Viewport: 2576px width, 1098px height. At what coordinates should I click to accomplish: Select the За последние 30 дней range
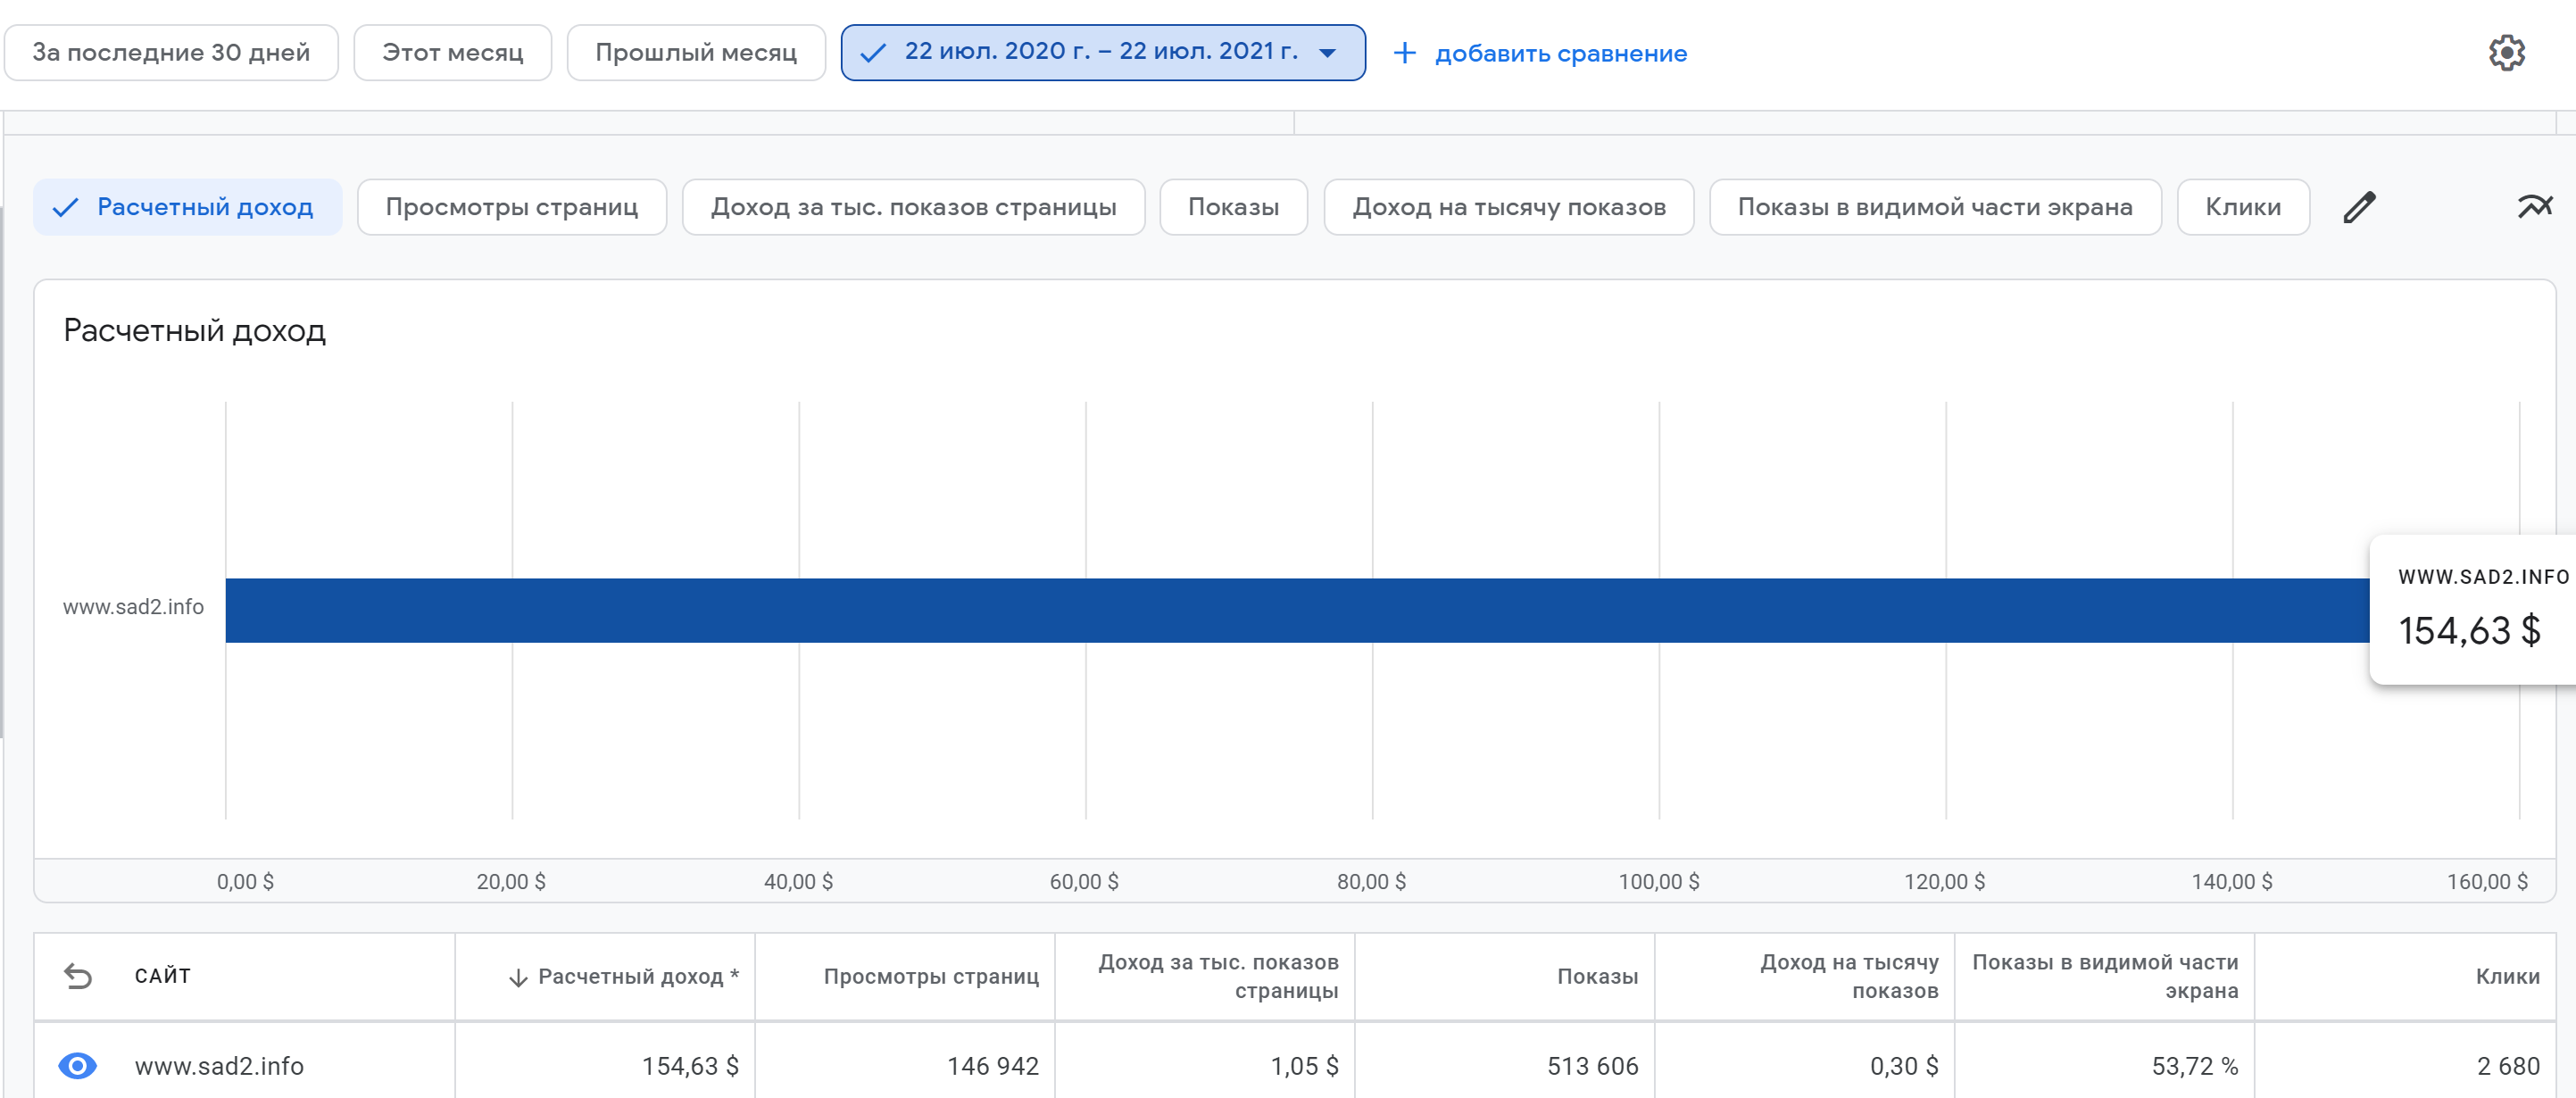[x=171, y=53]
